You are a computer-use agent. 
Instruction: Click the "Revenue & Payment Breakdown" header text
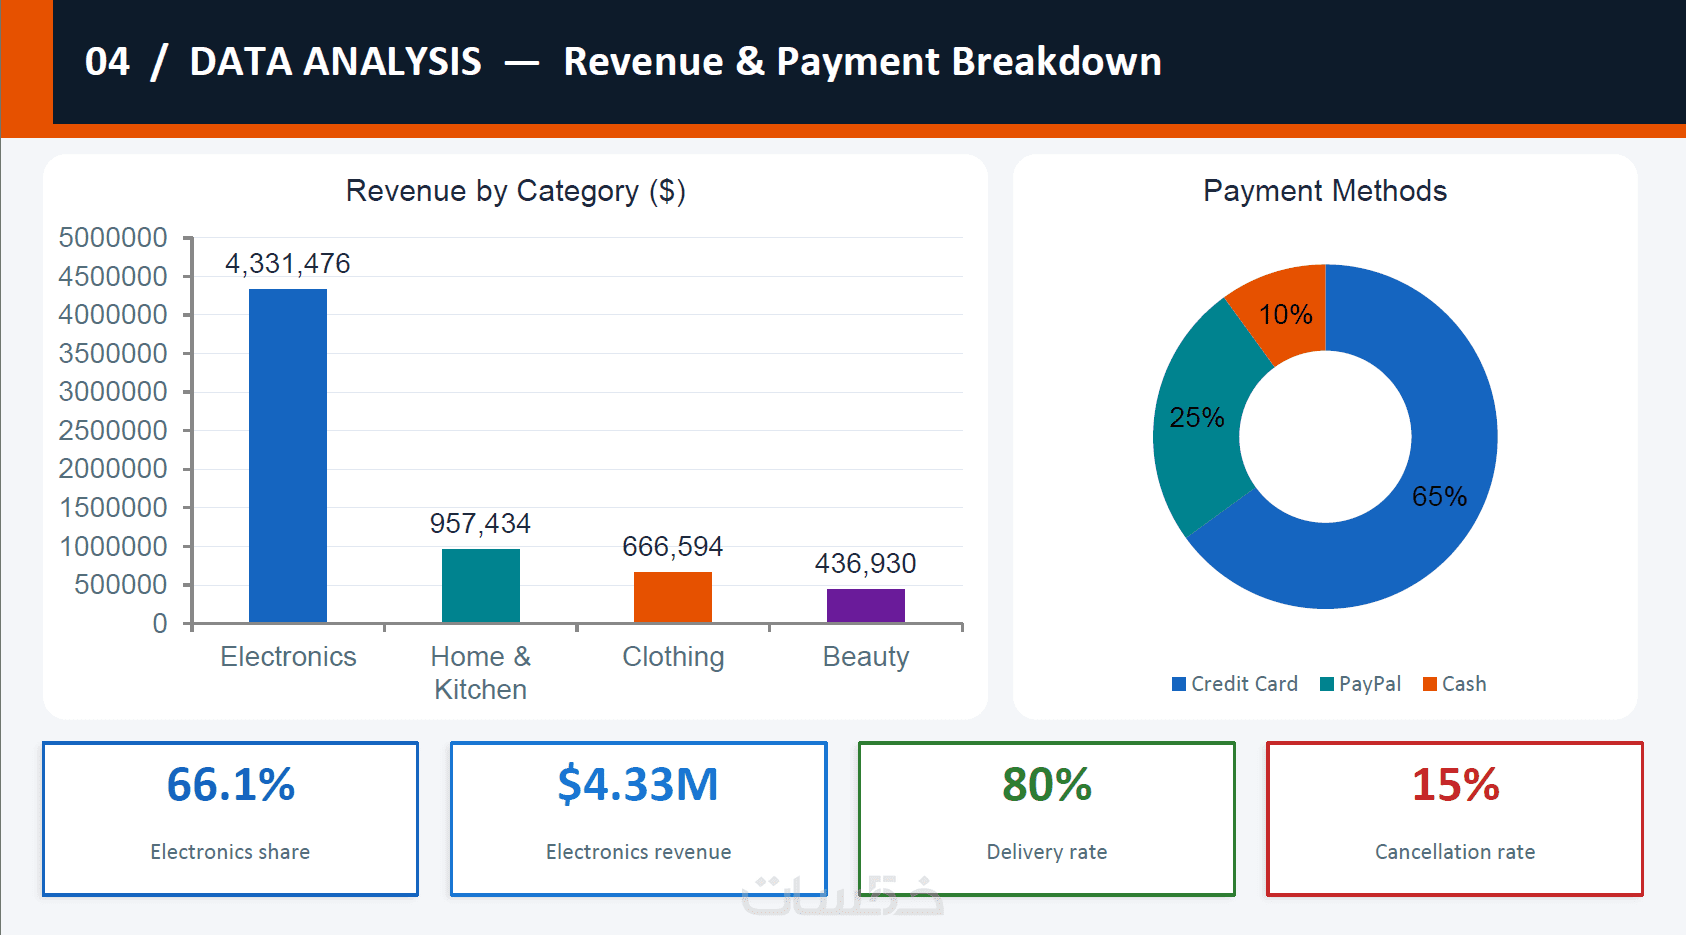click(862, 62)
